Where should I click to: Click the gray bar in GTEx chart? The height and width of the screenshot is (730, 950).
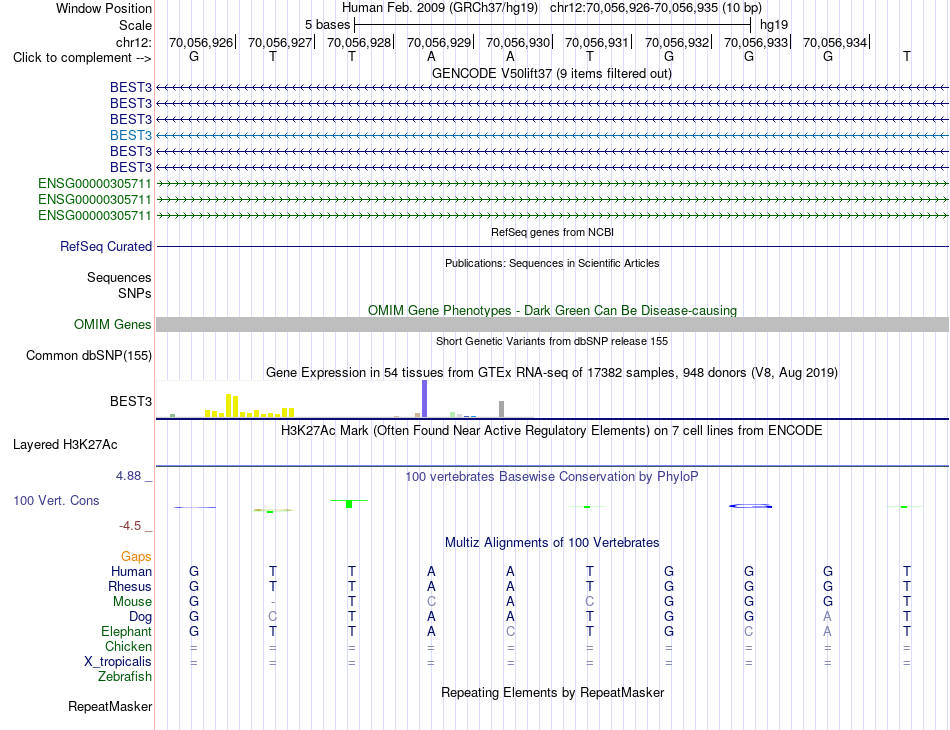501,409
